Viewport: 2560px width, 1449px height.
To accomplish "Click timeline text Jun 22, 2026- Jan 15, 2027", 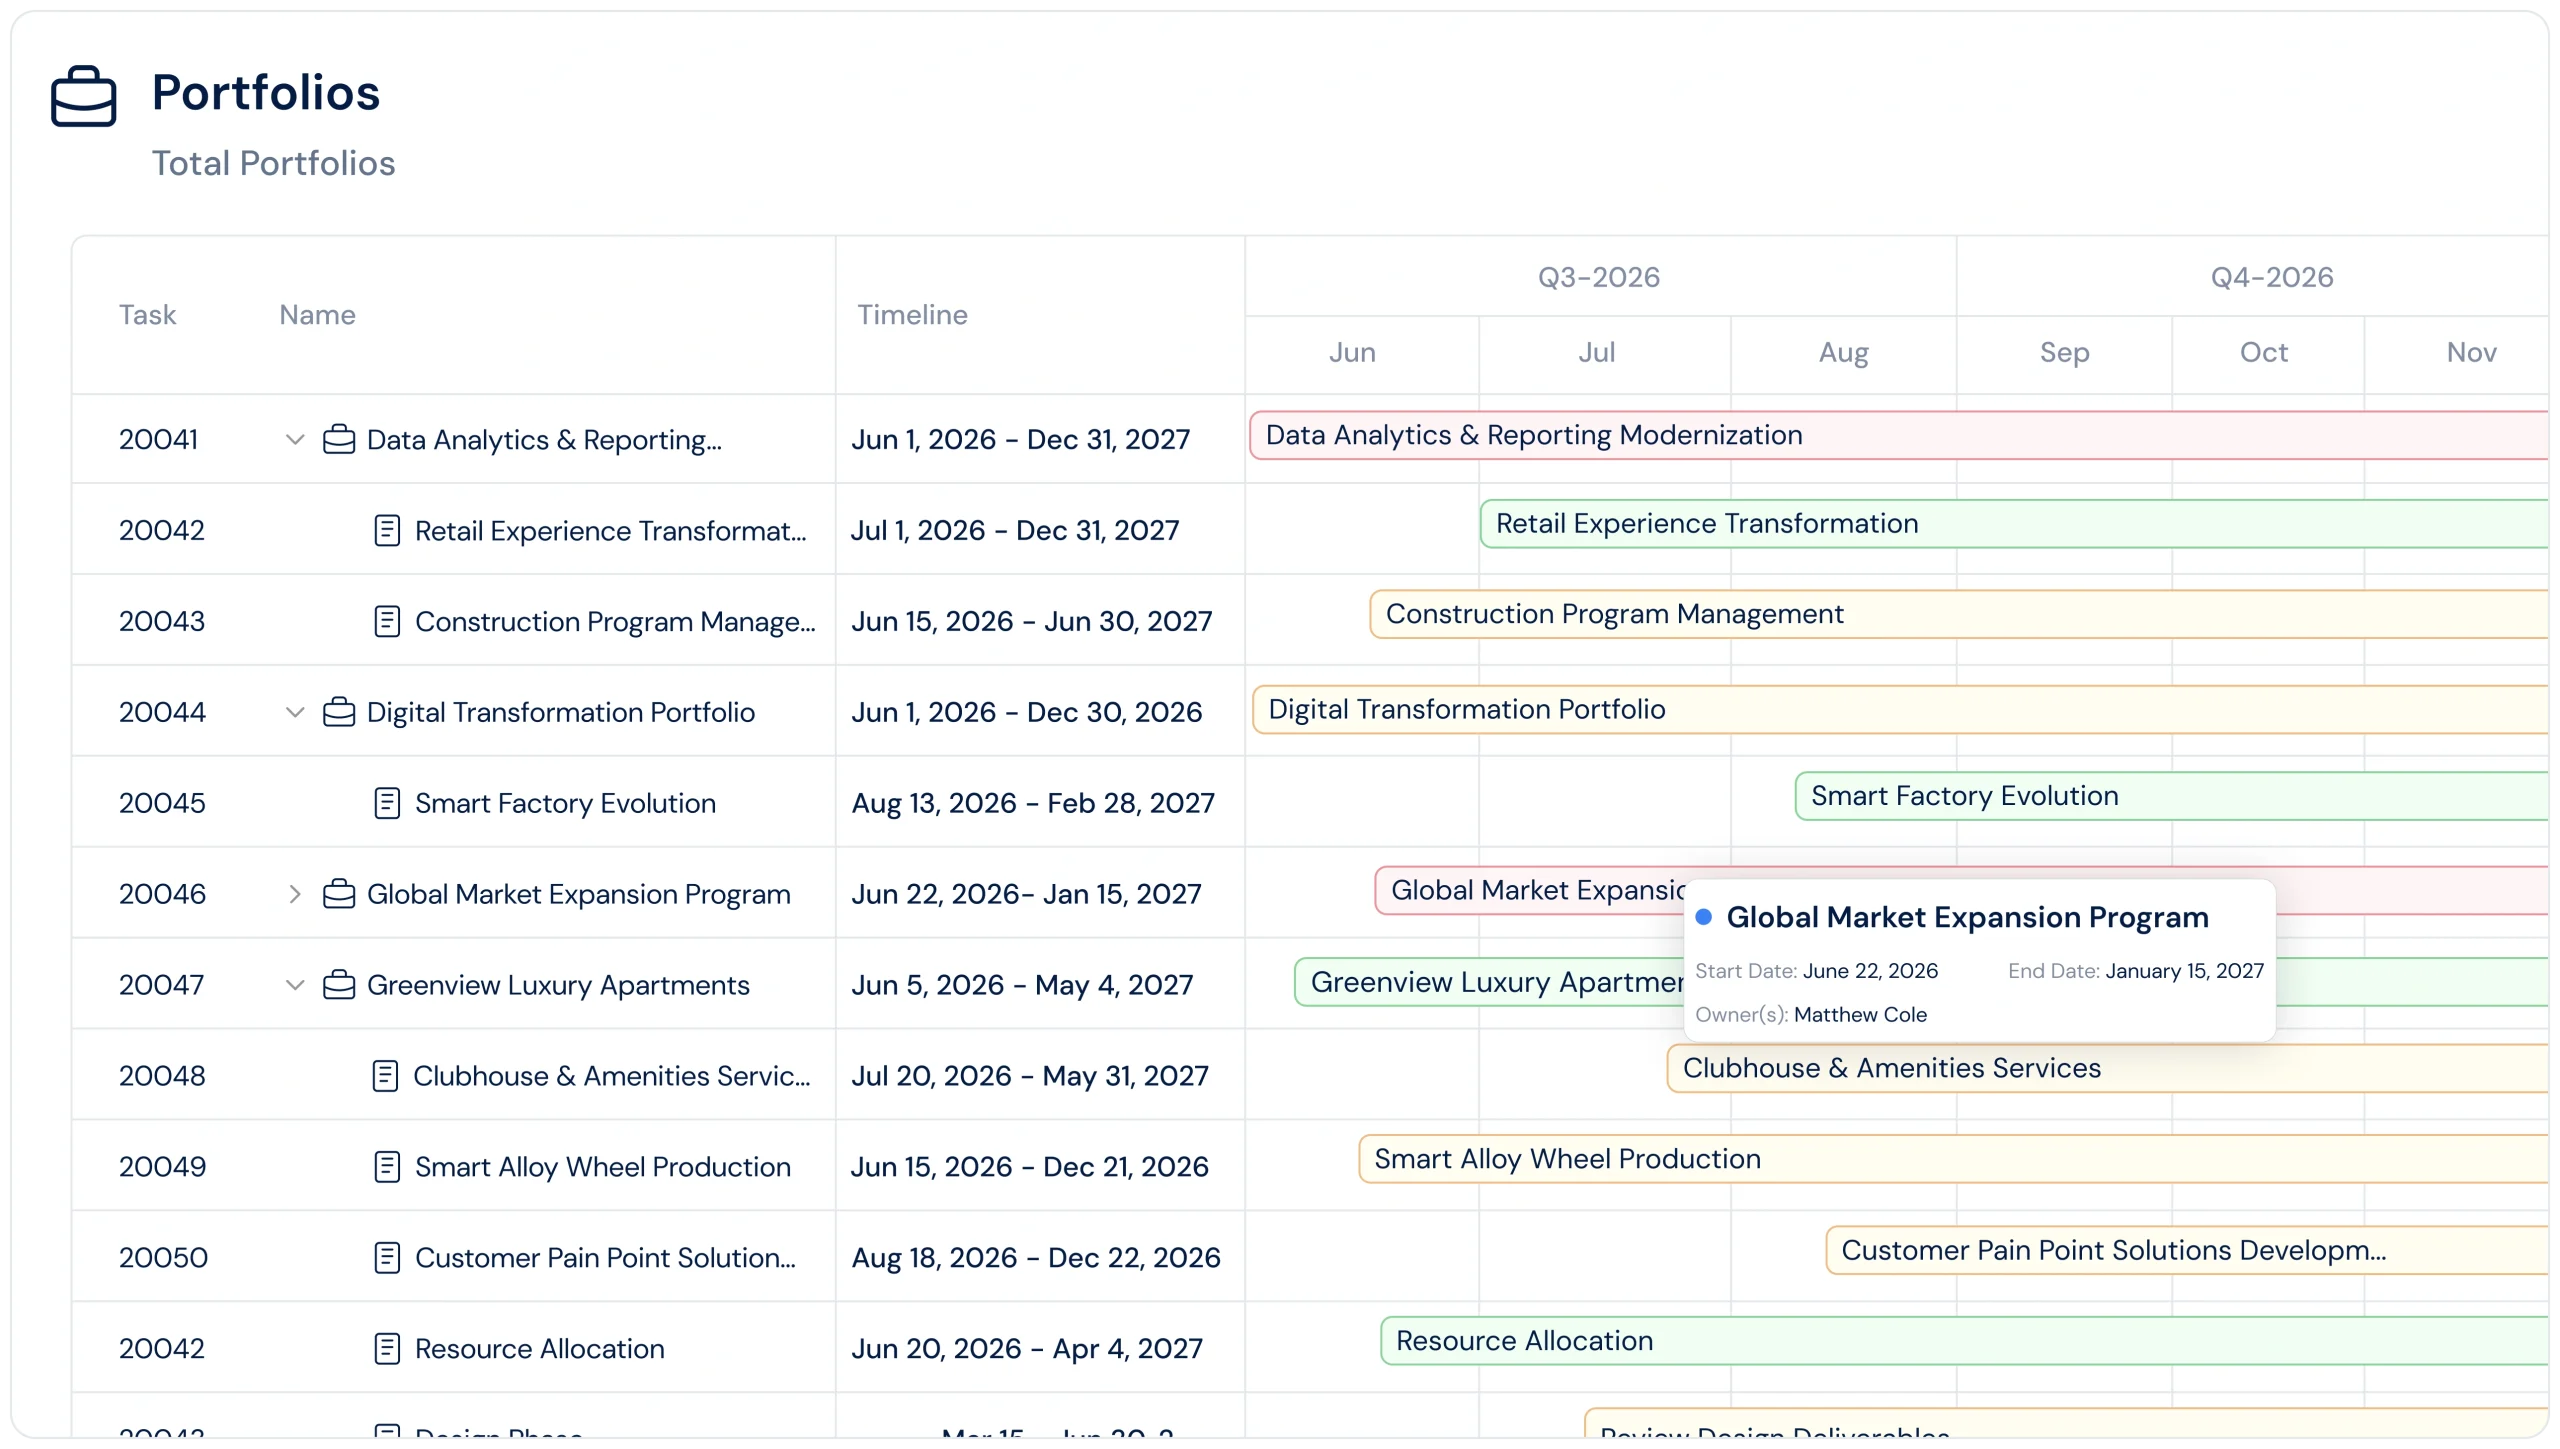I will coord(1026,894).
